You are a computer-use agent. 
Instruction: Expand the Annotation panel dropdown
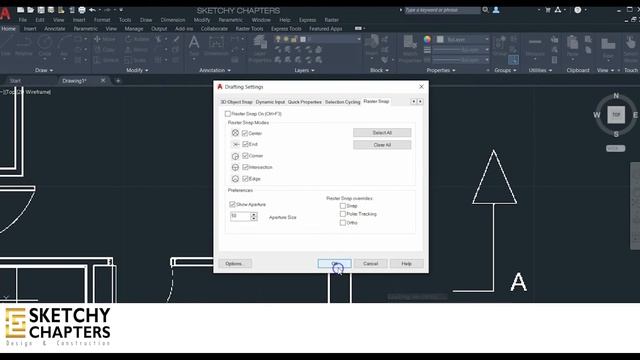click(x=215, y=70)
